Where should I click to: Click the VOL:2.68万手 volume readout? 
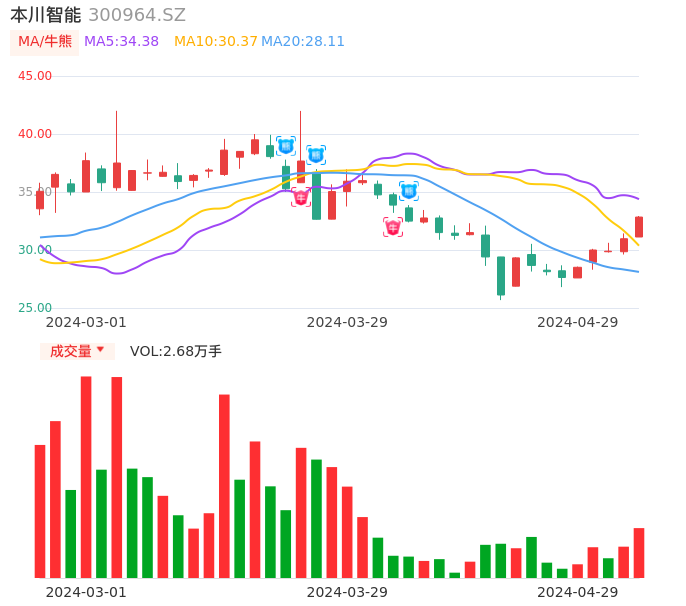click(x=176, y=351)
